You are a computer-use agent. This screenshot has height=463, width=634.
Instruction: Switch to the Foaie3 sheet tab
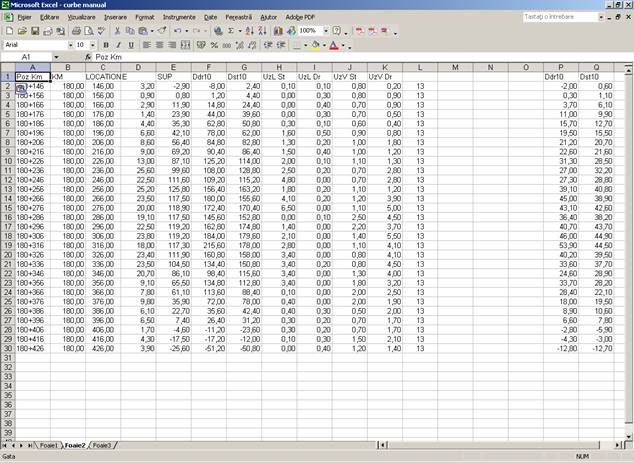click(102, 445)
